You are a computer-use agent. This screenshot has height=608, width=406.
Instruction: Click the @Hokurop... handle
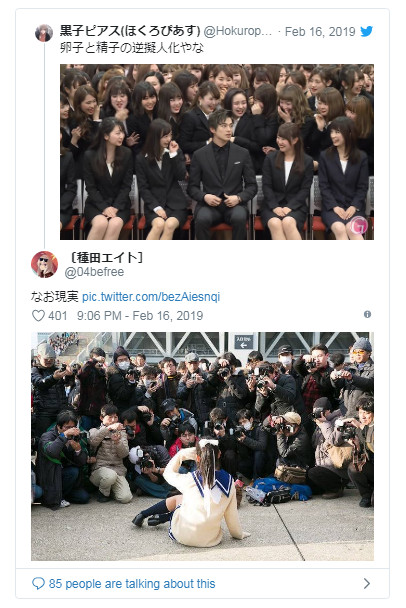tap(238, 31)
